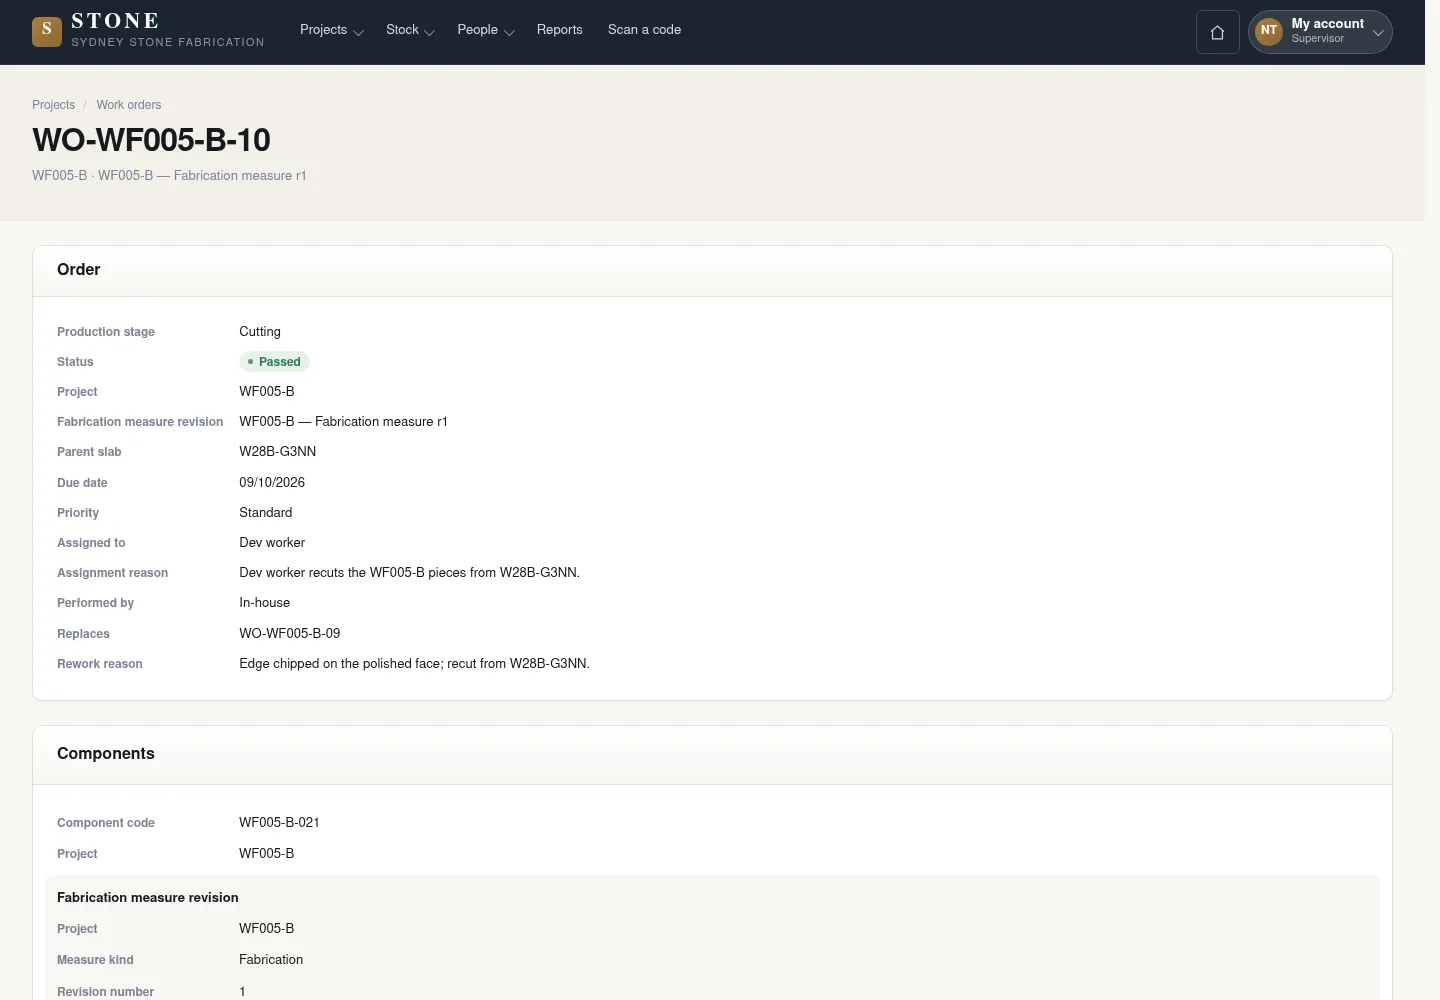
Task: Click the Passed status badge
Action: pyautogui.click(x=274, y=362)
